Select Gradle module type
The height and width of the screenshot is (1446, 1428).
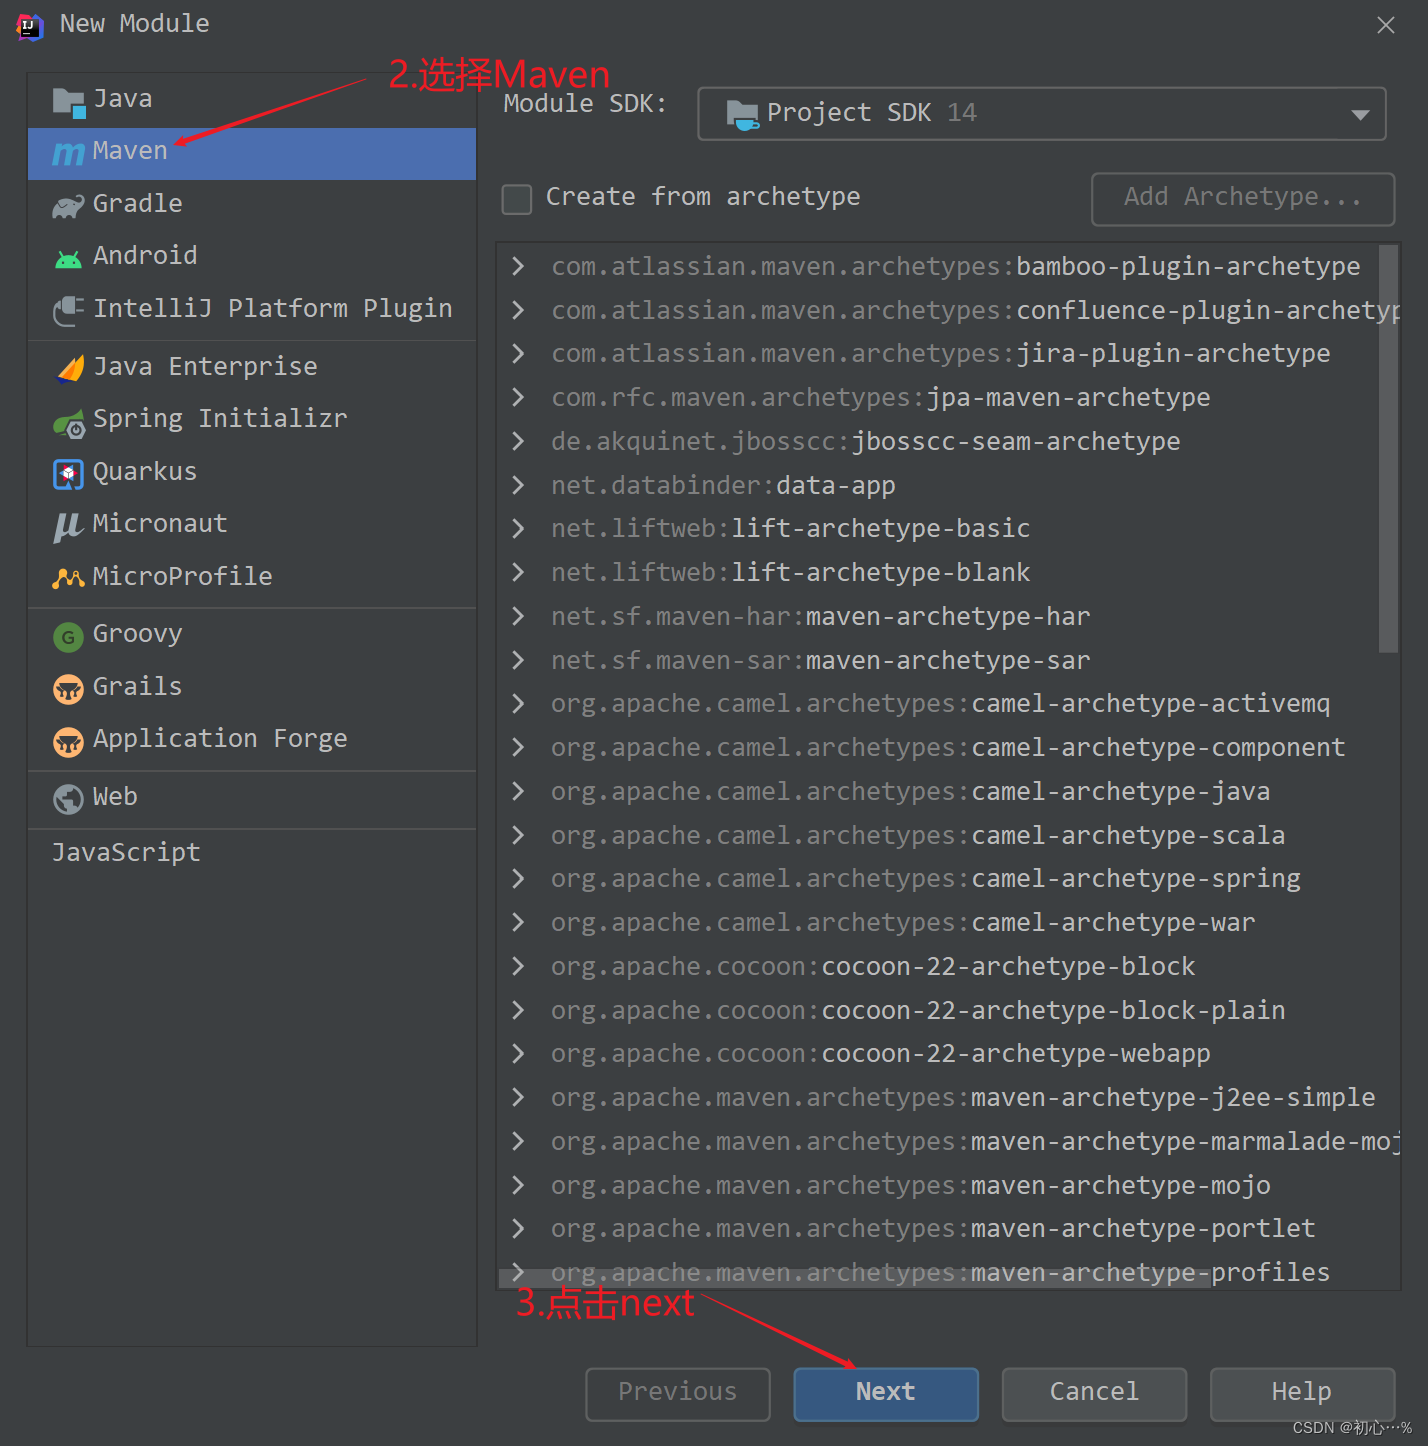click(252, 205)
